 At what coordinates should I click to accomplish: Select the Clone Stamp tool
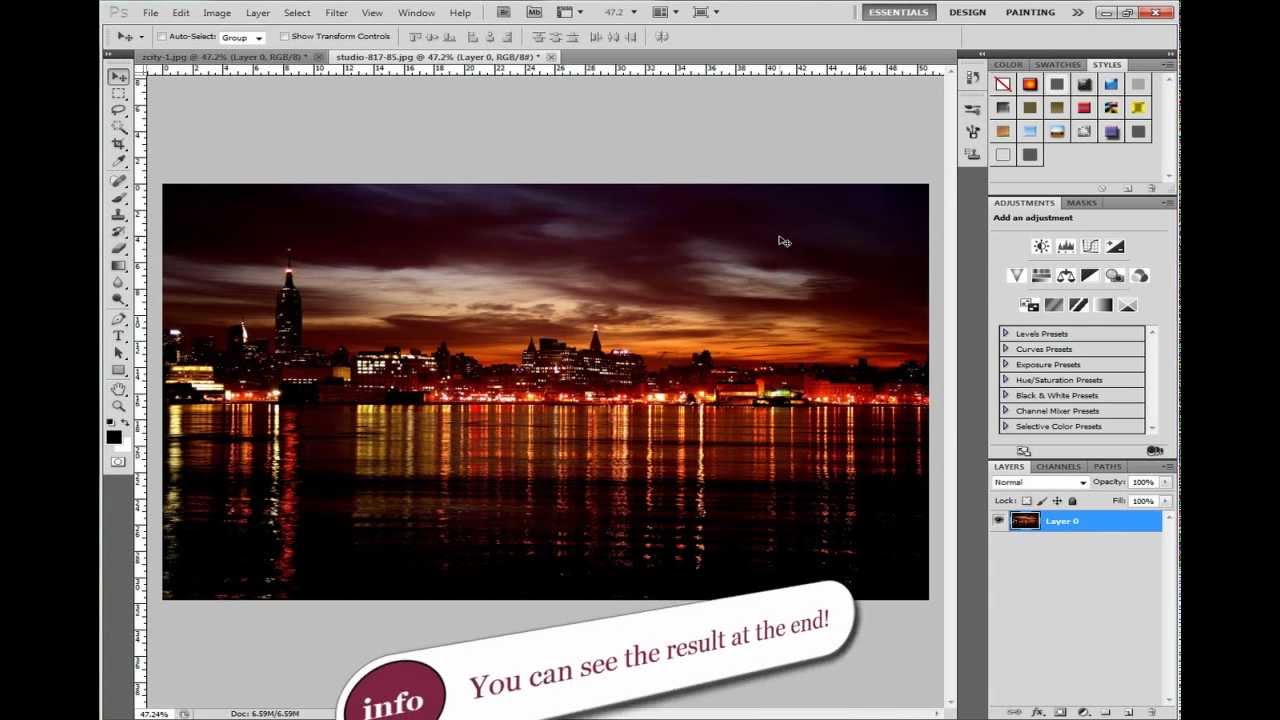point(118,215)
